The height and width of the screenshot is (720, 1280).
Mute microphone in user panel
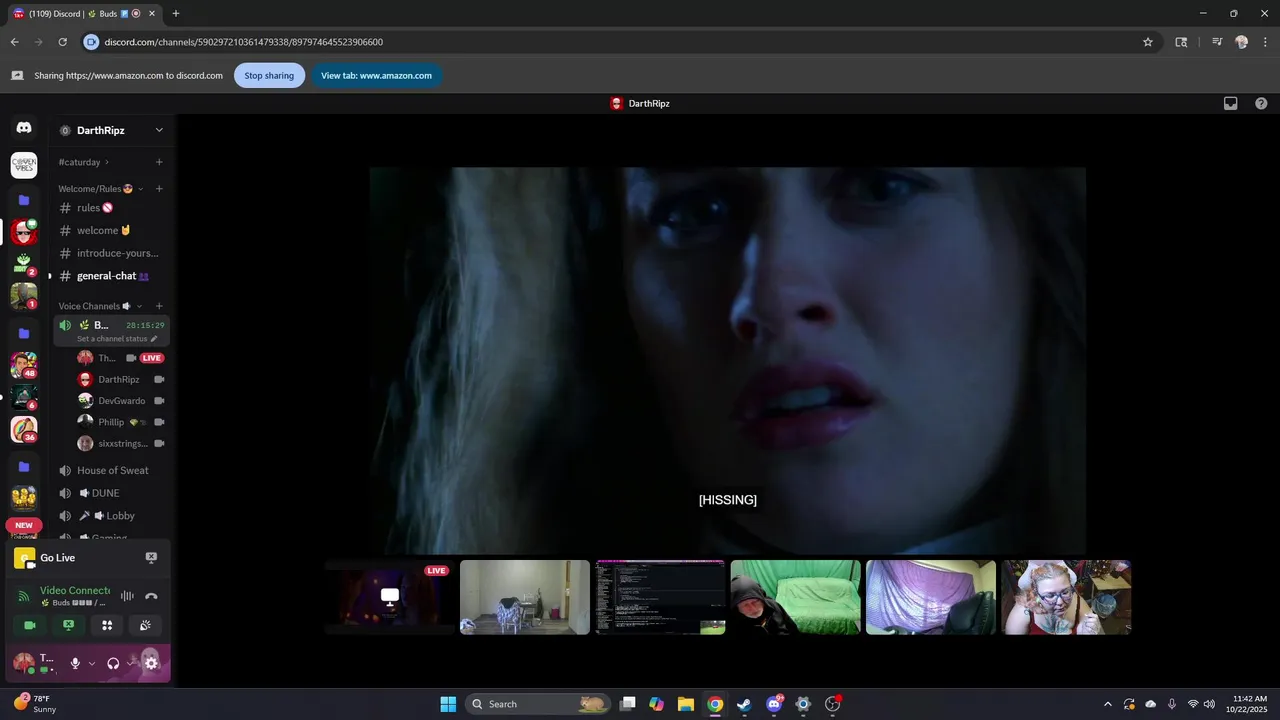click(x=75, y=663)
